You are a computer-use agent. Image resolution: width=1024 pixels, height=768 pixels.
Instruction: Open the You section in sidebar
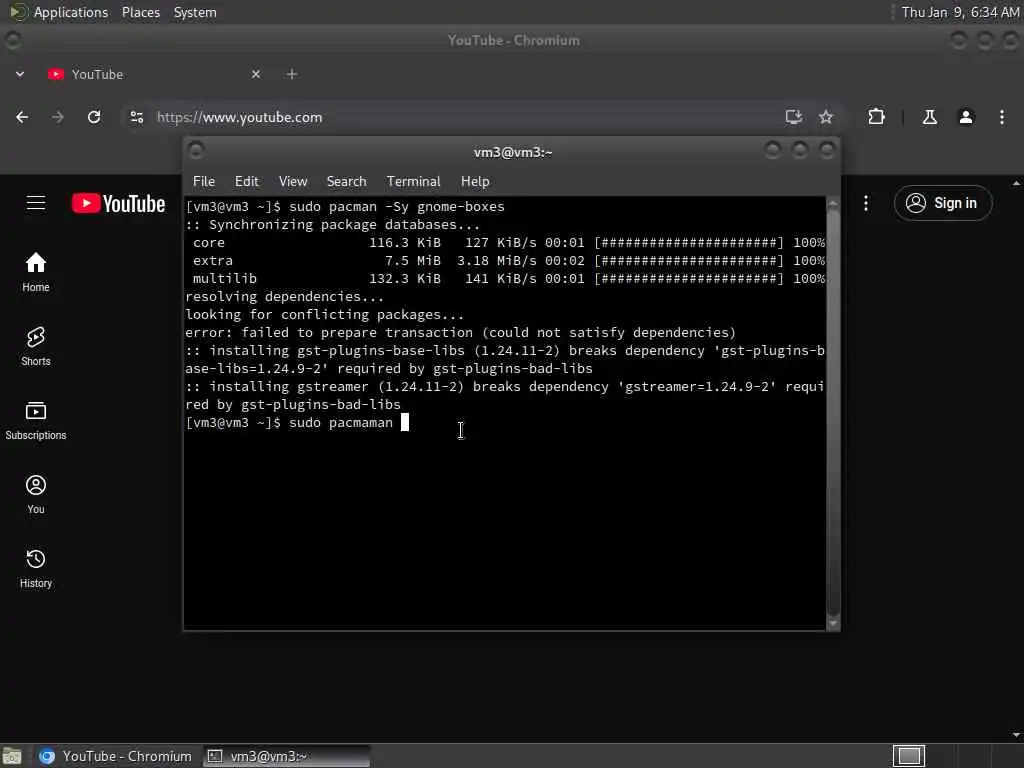pyautogui.click(x=36, y=494)
